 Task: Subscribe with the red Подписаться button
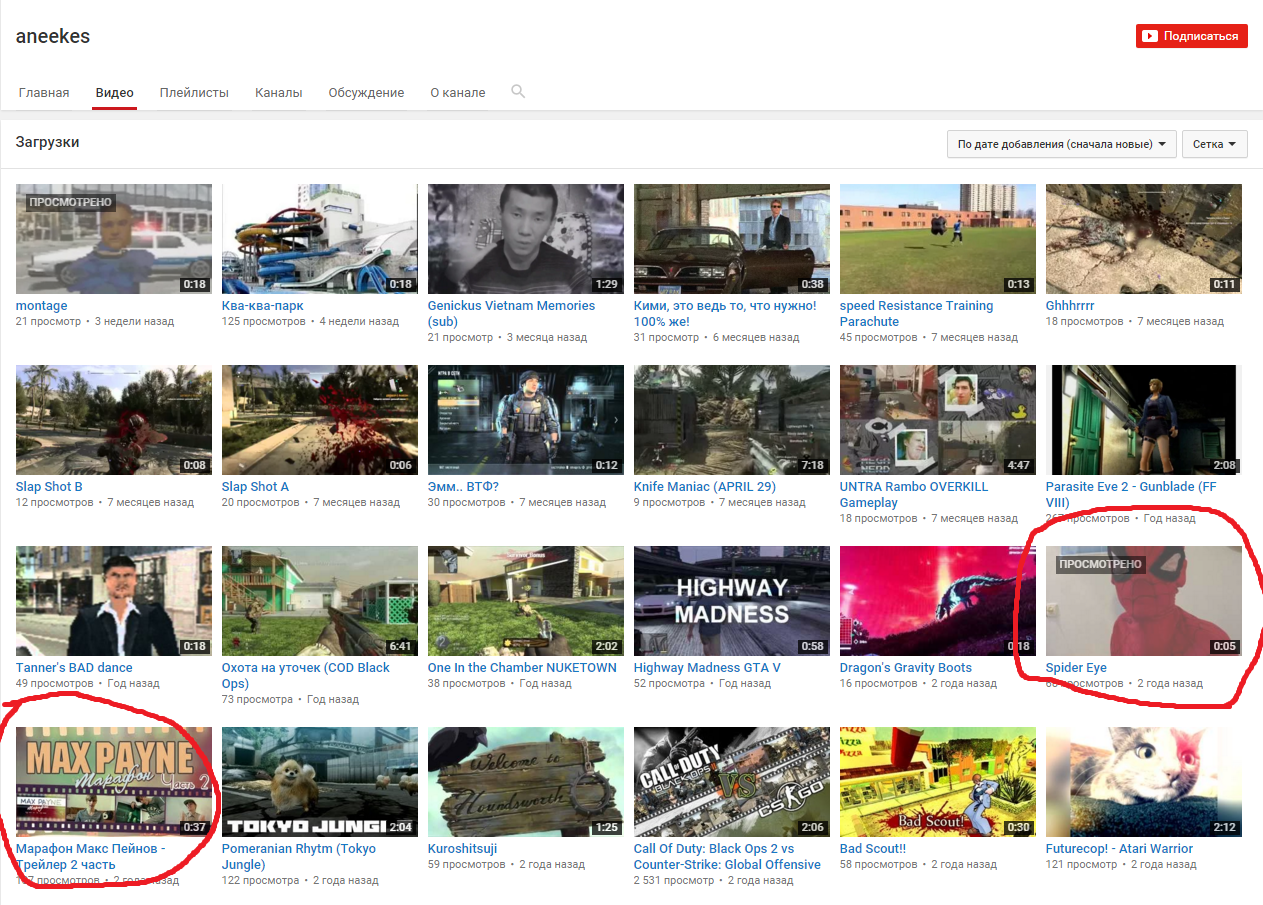tap(1191, 36)
